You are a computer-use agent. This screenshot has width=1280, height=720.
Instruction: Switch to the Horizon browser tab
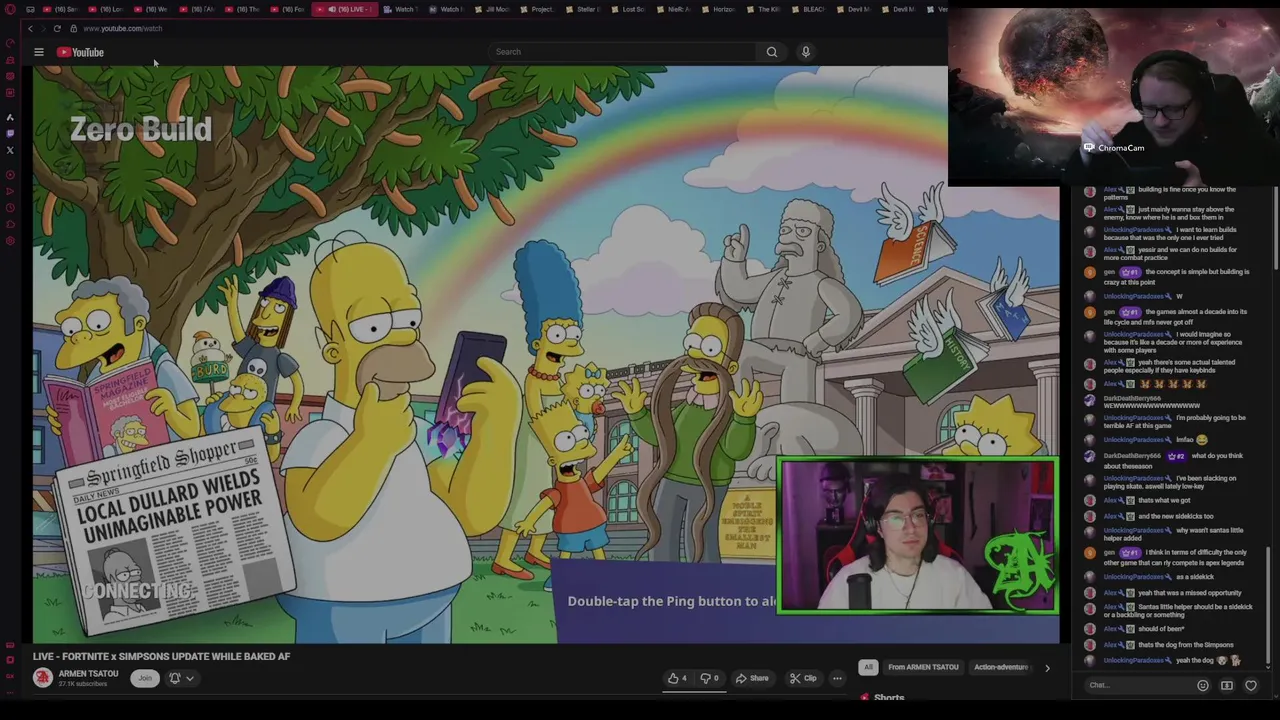point(718,9)
